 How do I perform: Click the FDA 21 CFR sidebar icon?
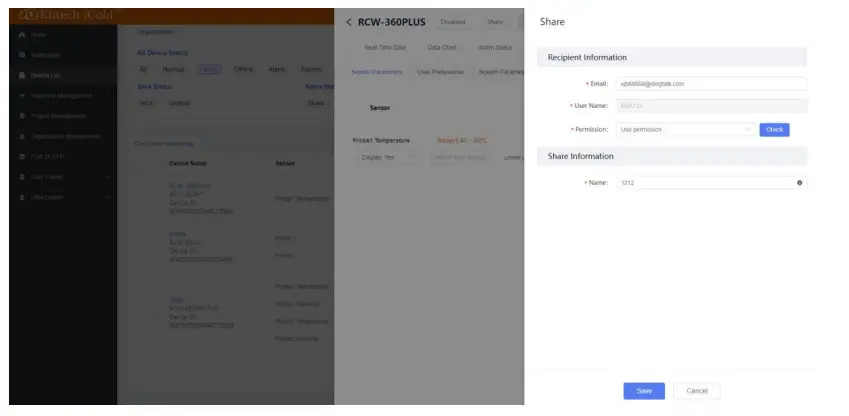(22, 157)
